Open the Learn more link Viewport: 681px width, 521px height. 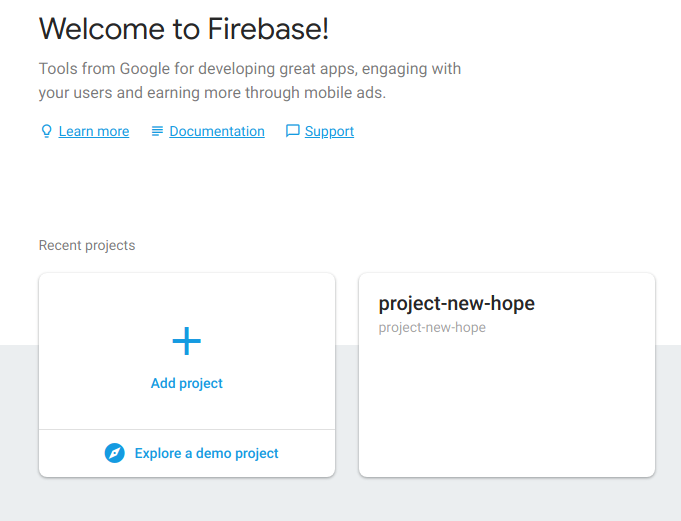(94, 131)
